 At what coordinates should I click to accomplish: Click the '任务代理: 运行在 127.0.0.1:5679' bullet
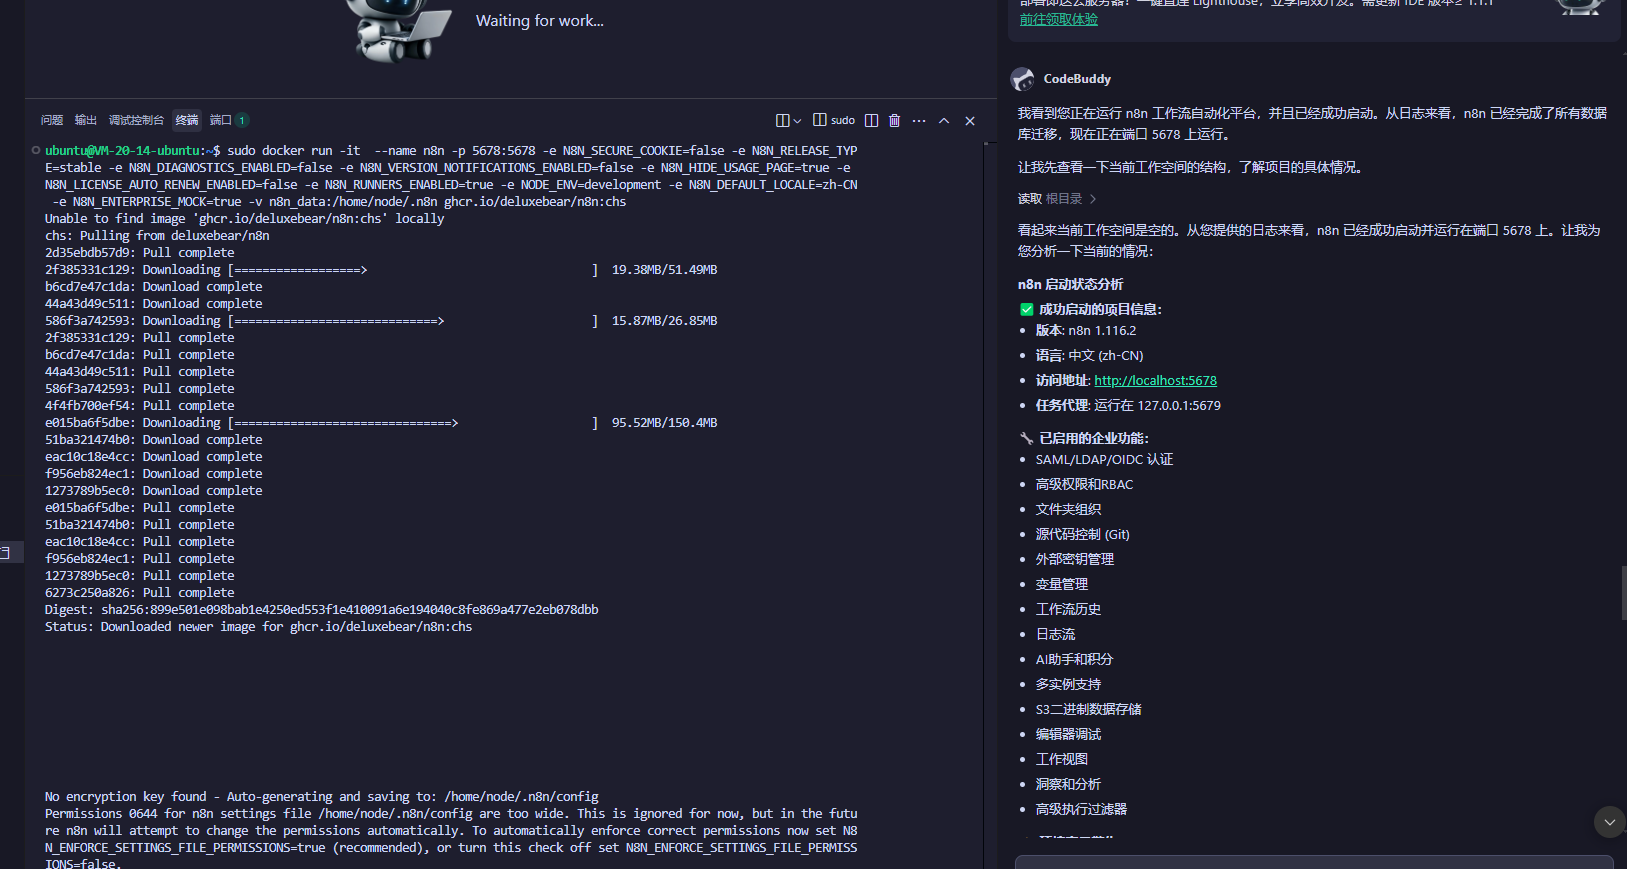[1128, 405]
